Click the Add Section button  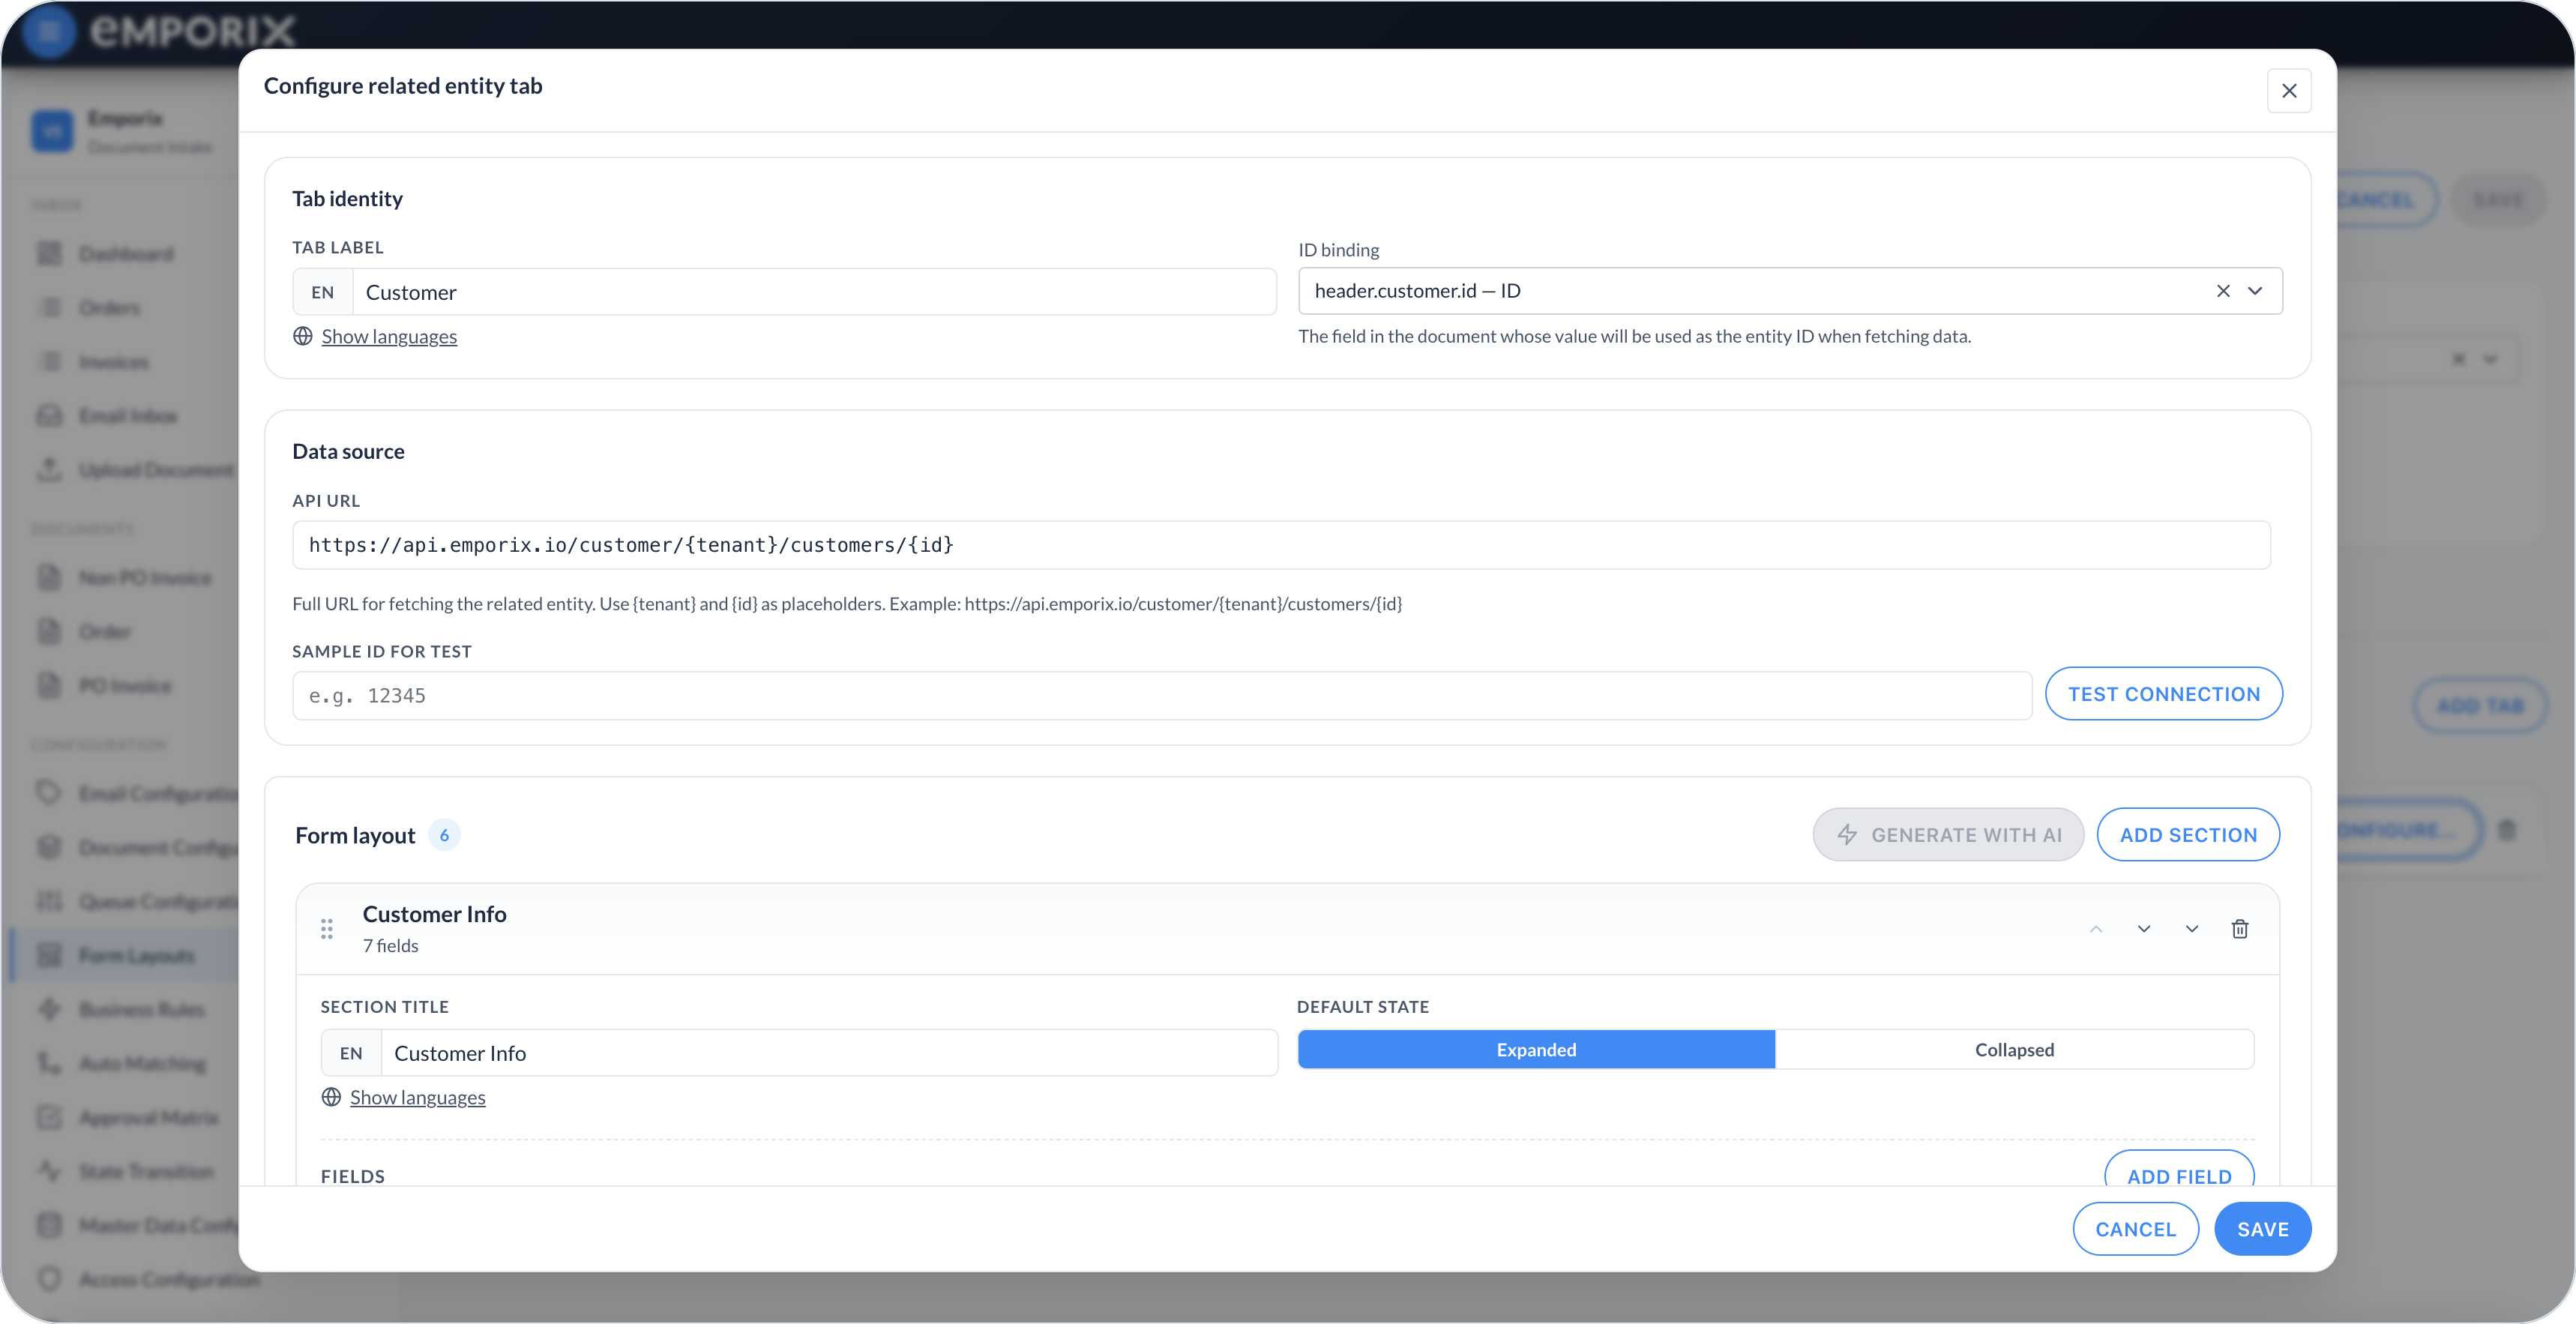(x=2188, y=835)
